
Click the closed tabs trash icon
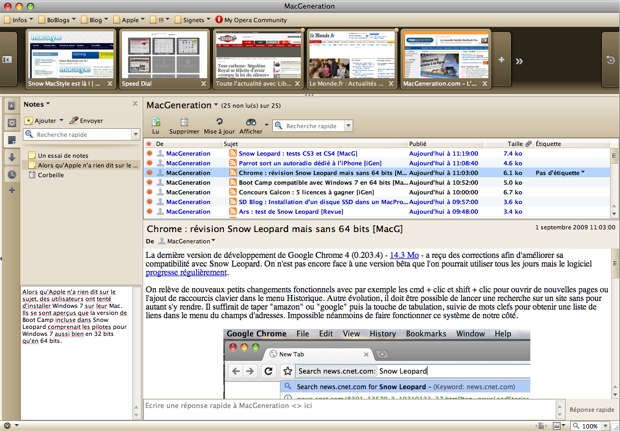(x=611, y=60)
